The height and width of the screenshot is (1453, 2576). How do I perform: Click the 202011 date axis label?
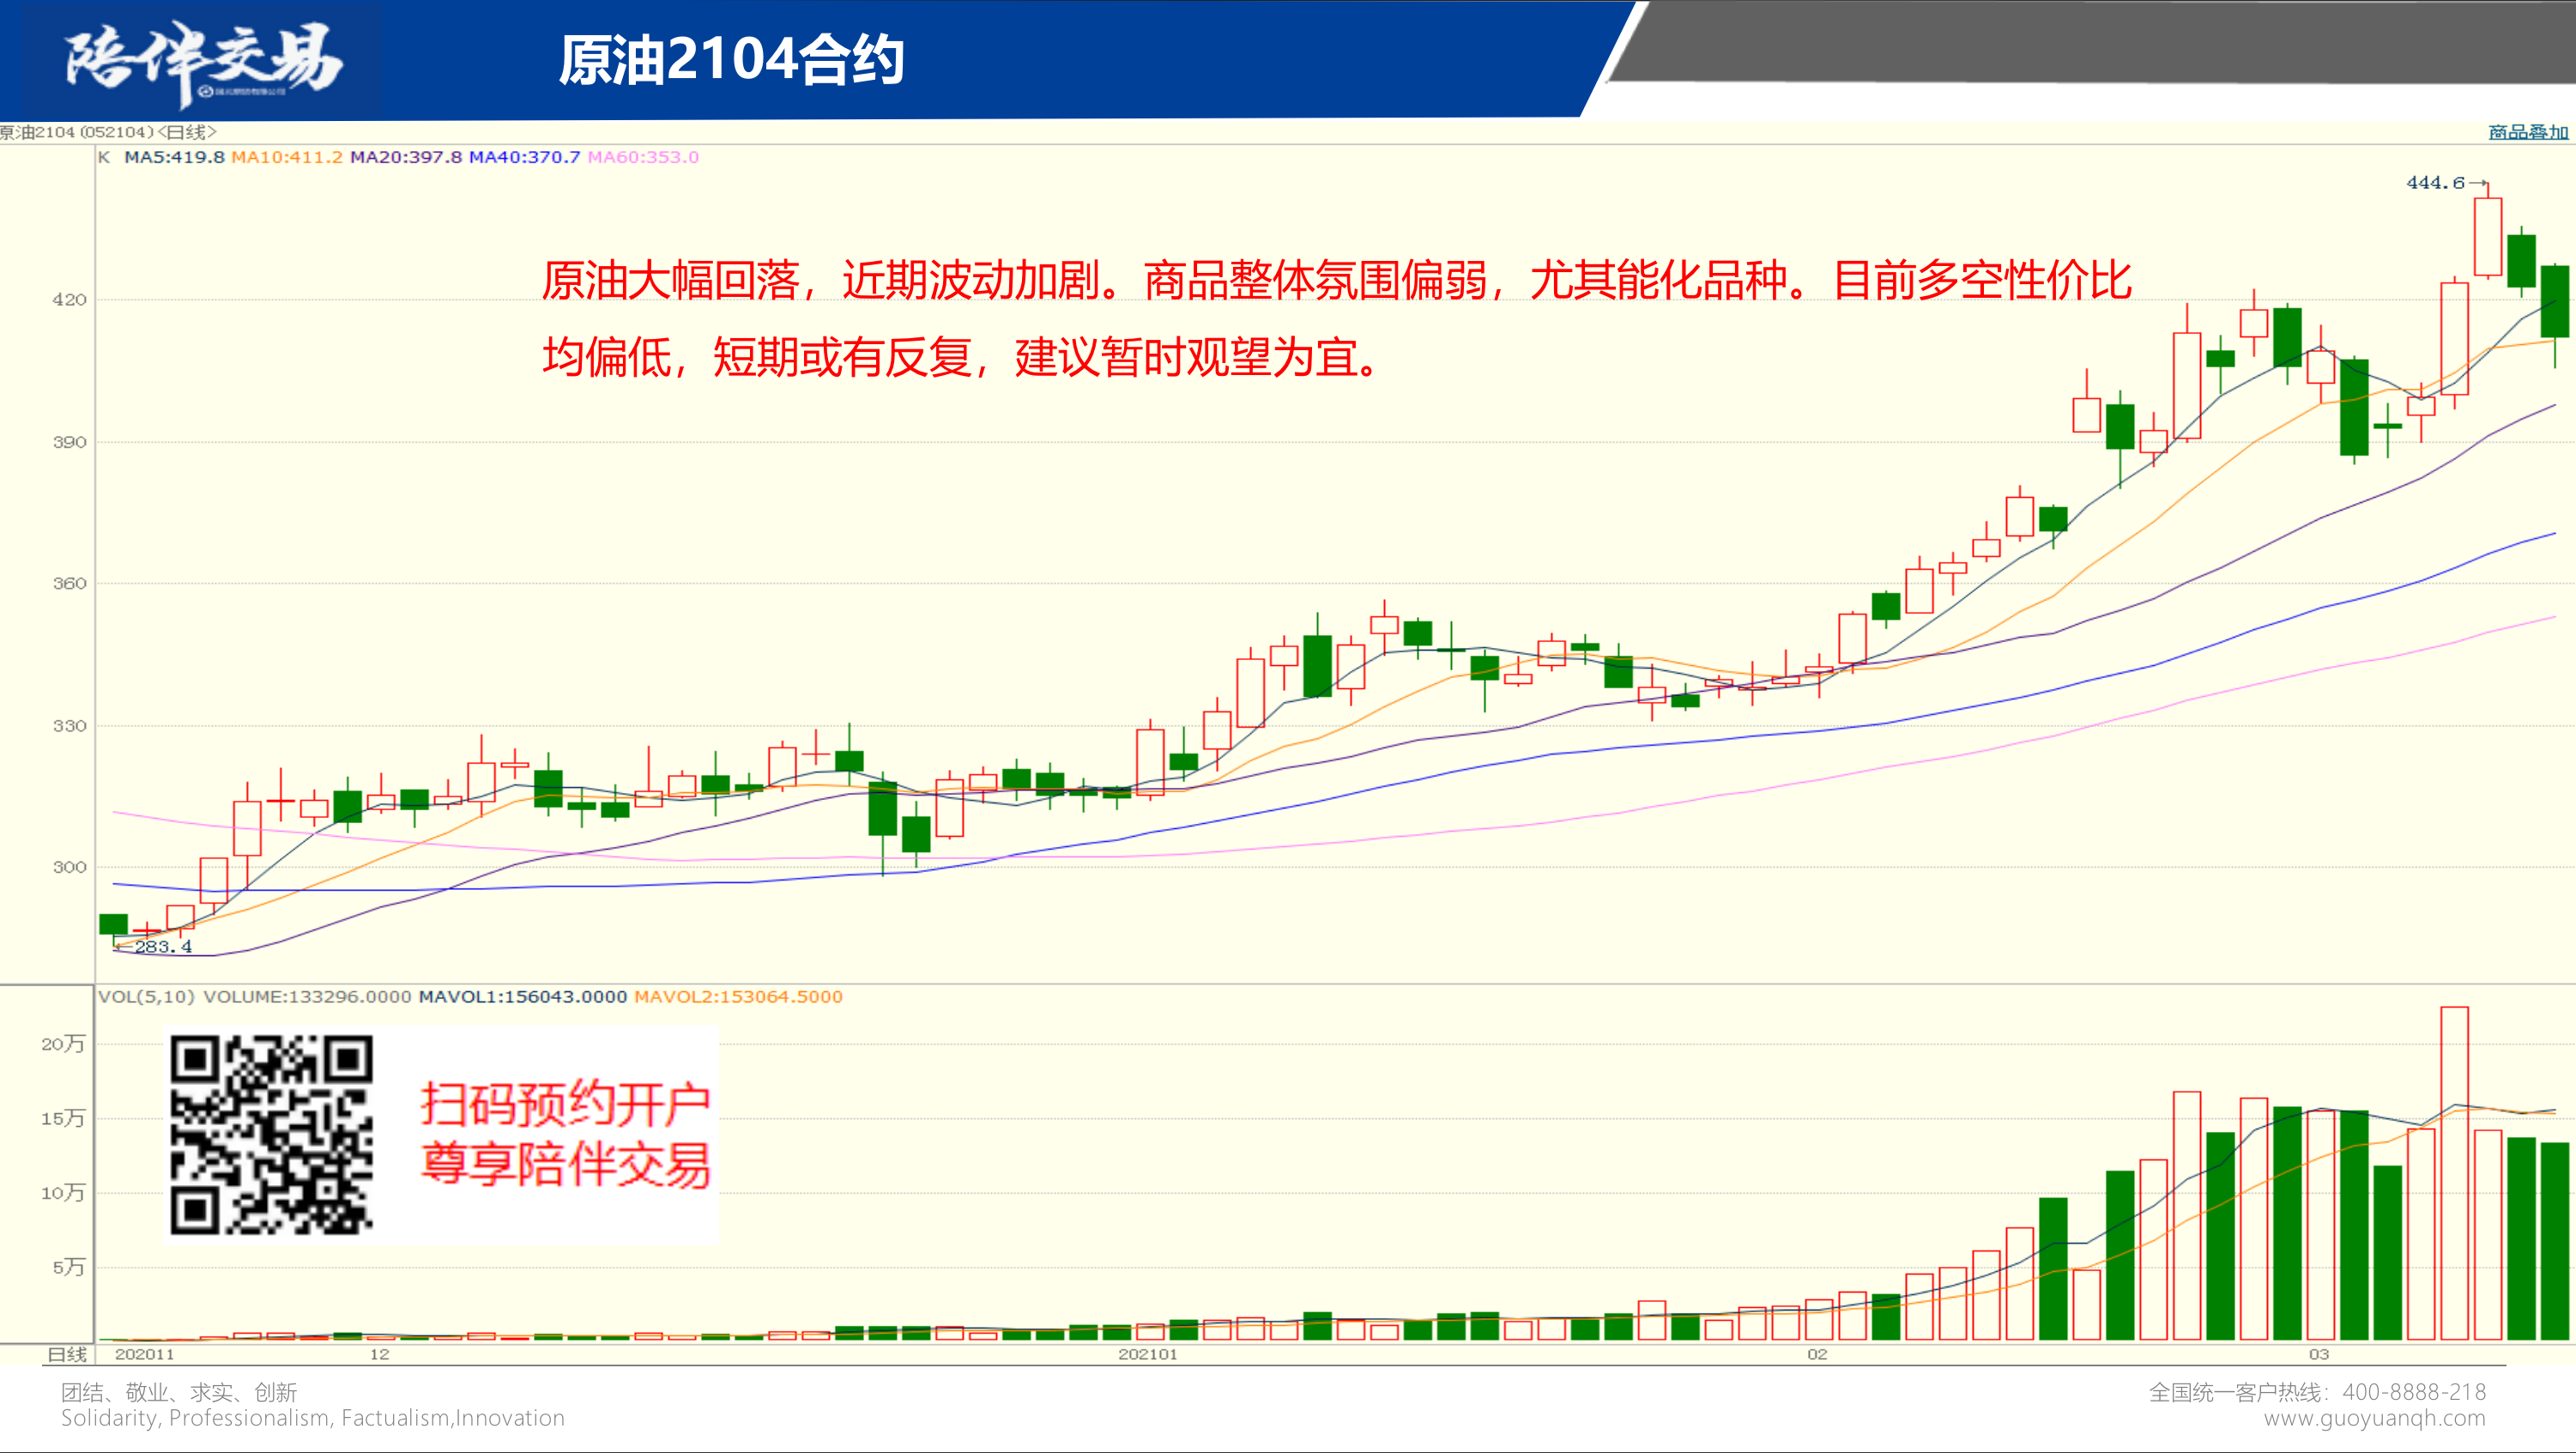(144, 1354)
